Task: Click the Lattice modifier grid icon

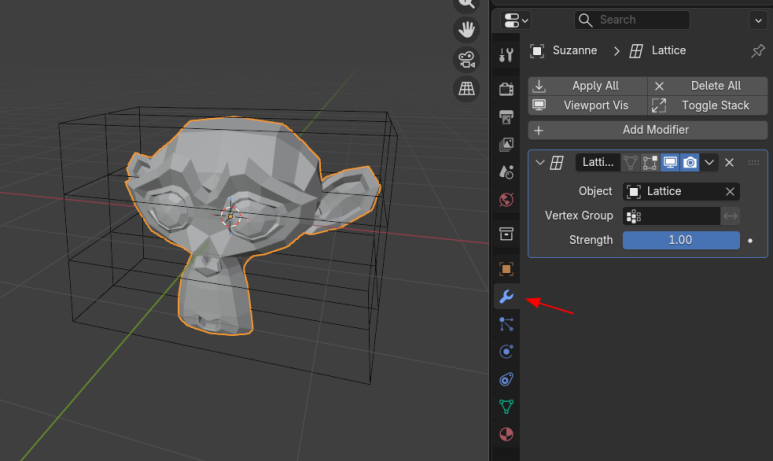Action: [557, 162]
